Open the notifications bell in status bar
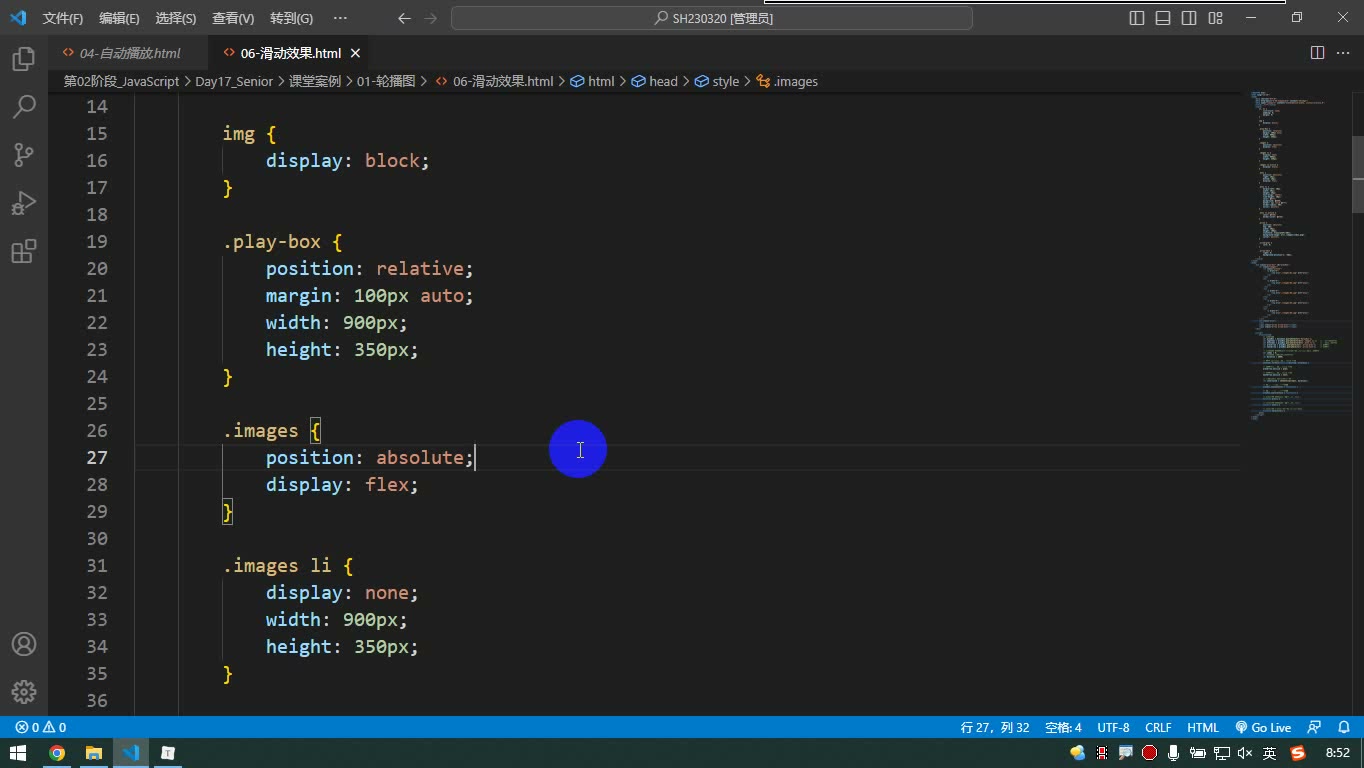This screenshot has height=768, width=1364. point(1344,727)
